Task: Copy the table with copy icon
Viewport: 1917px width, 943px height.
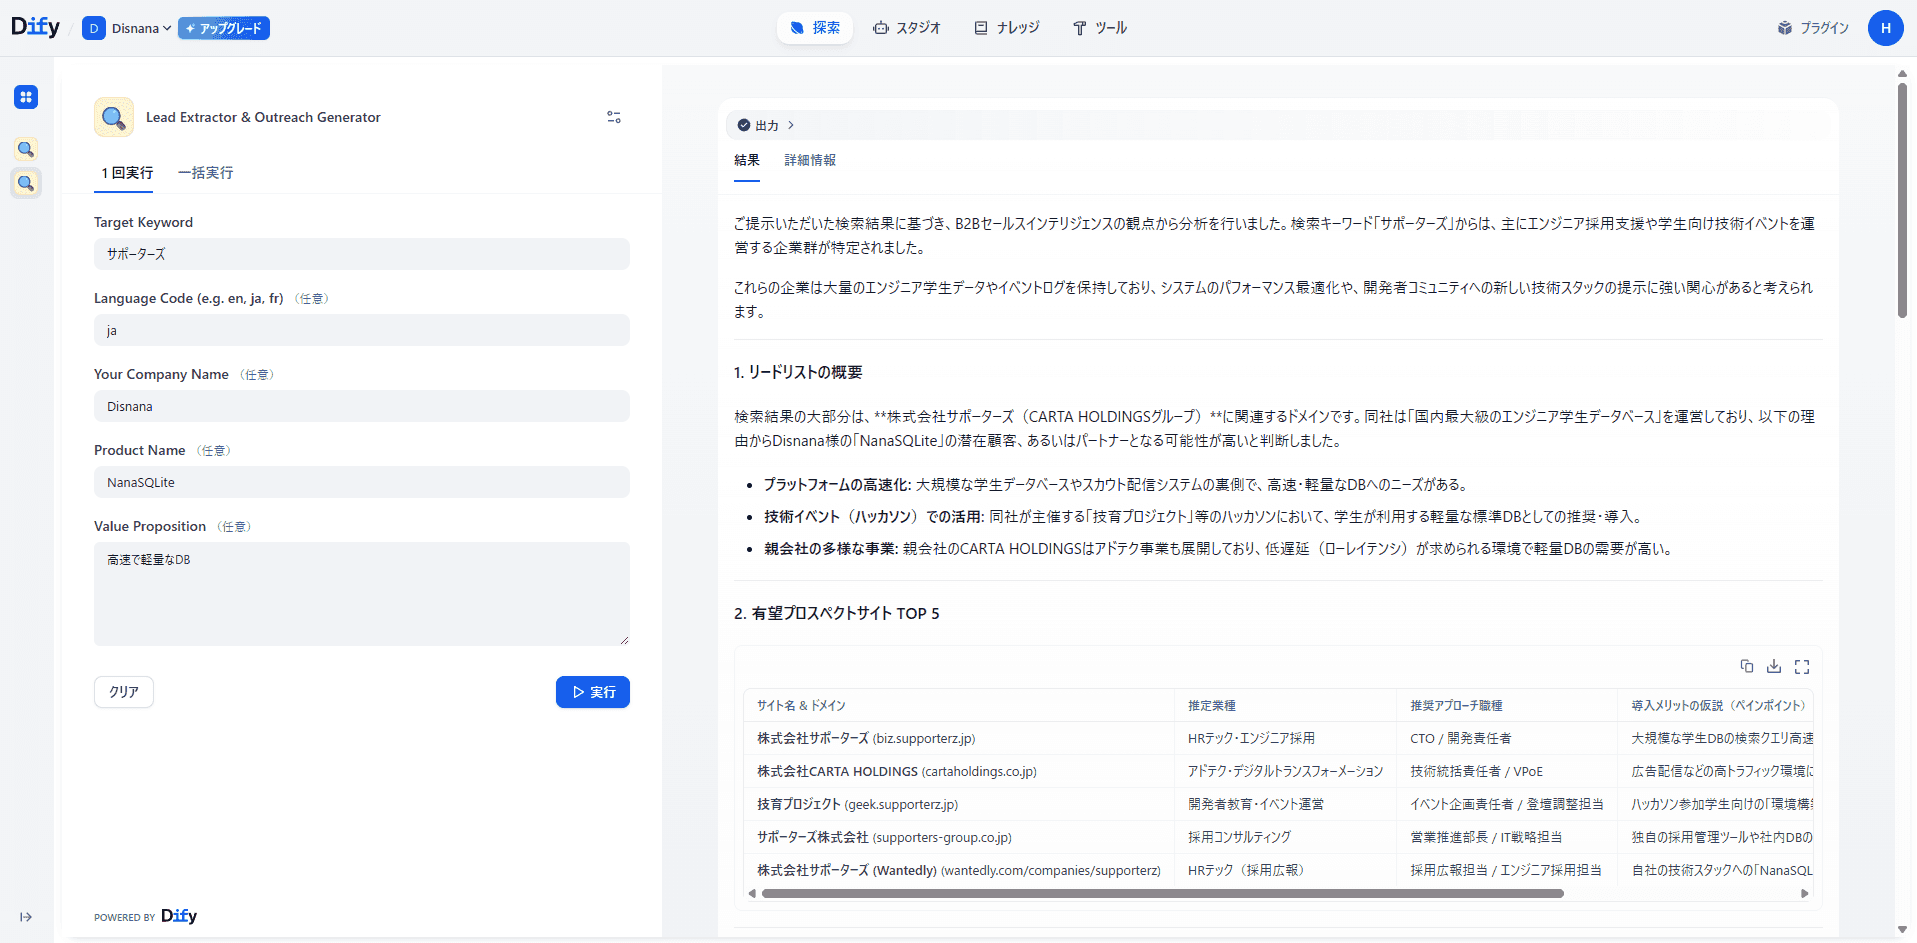Action: pos(1746,666)
